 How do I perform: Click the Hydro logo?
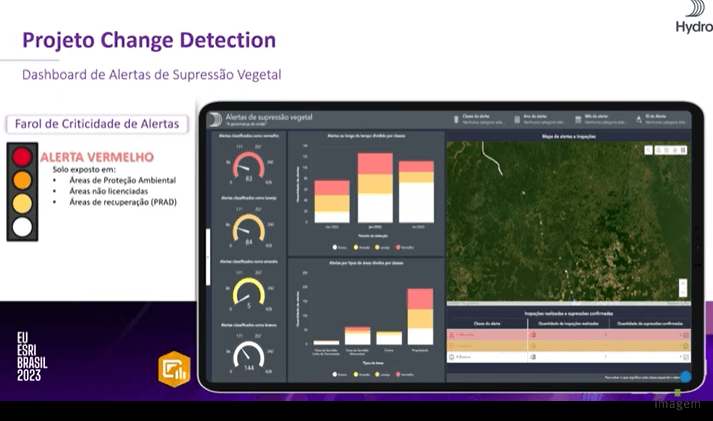[693, 17]
